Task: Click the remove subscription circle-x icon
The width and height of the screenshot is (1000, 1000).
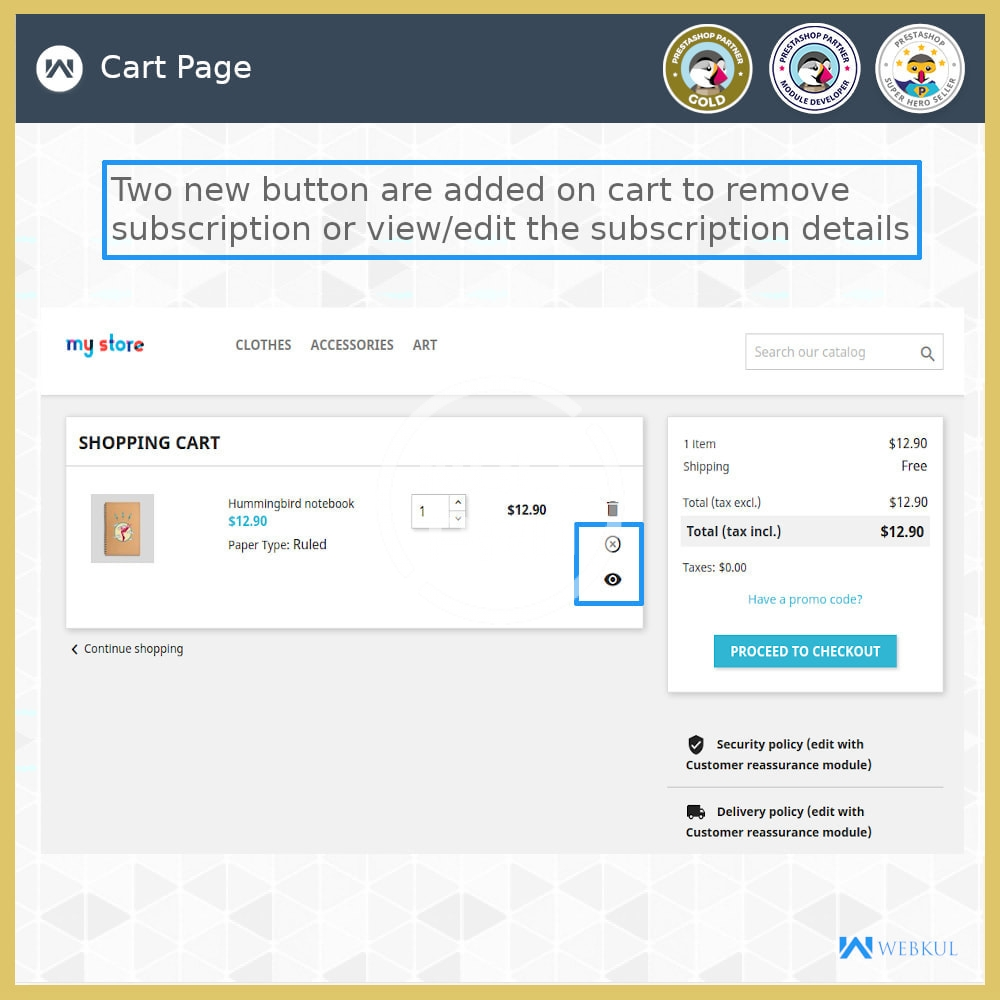Action: click(613, 544)
